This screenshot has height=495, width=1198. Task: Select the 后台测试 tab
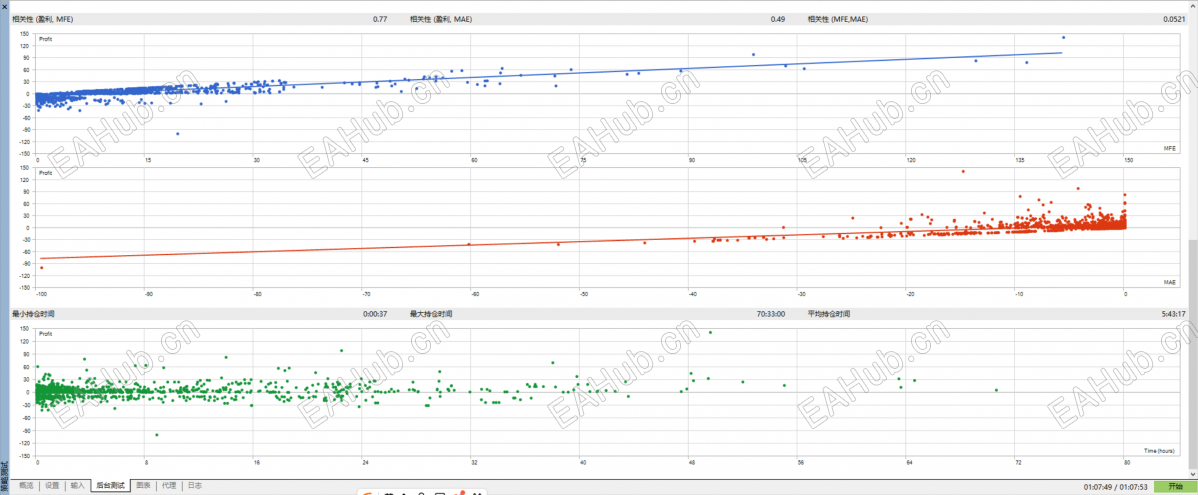click(111, 486)
